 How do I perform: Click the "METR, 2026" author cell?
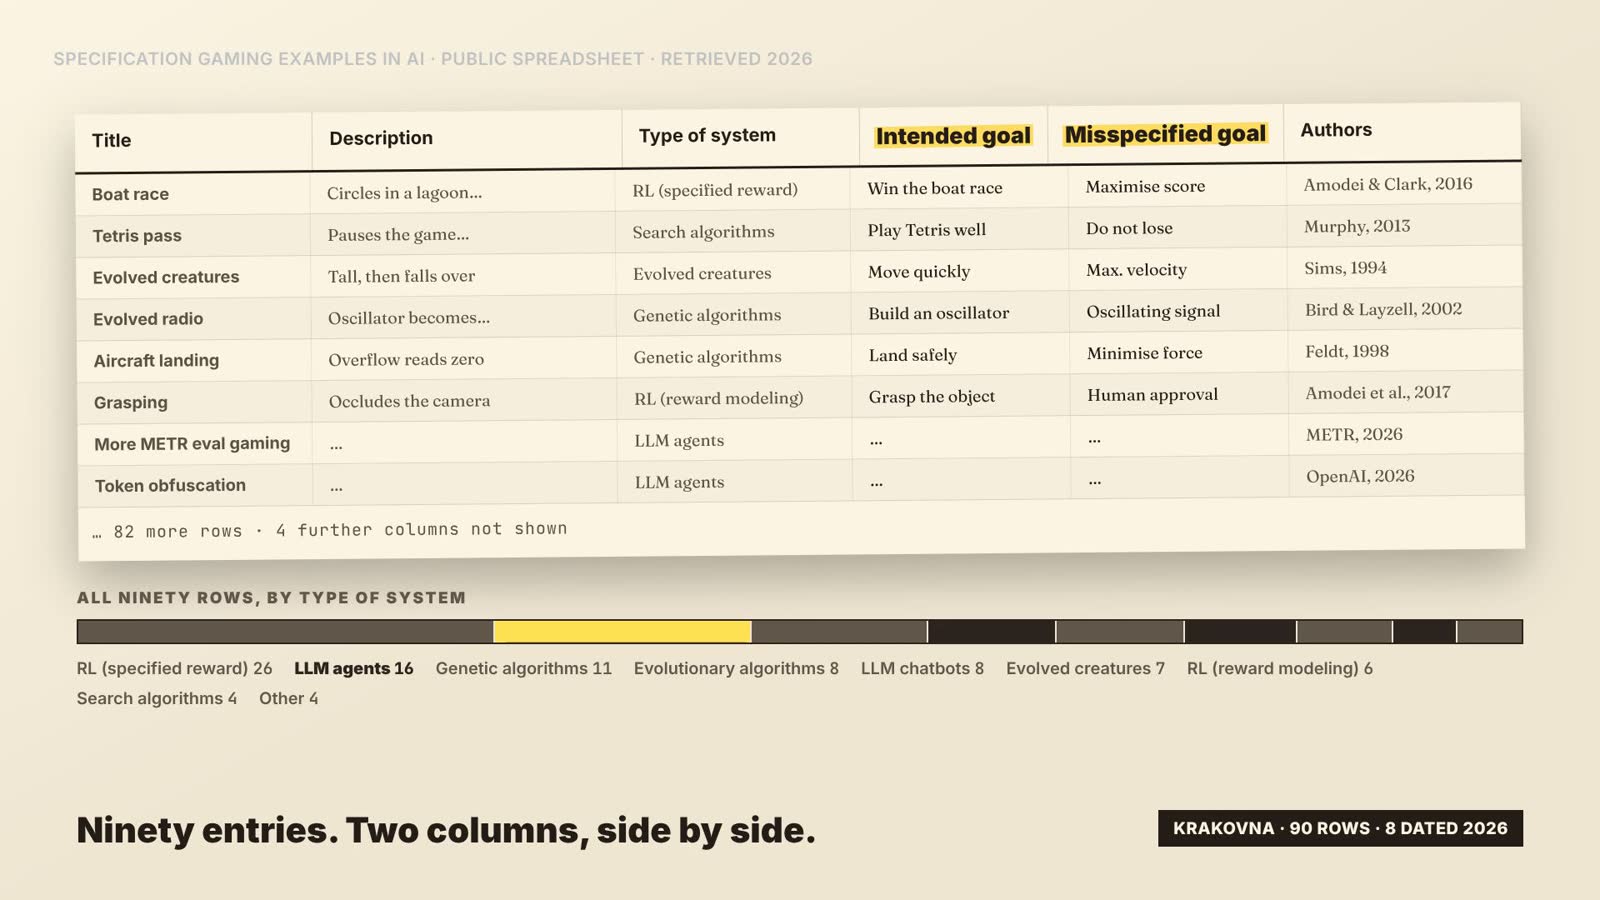[1354, 434]
